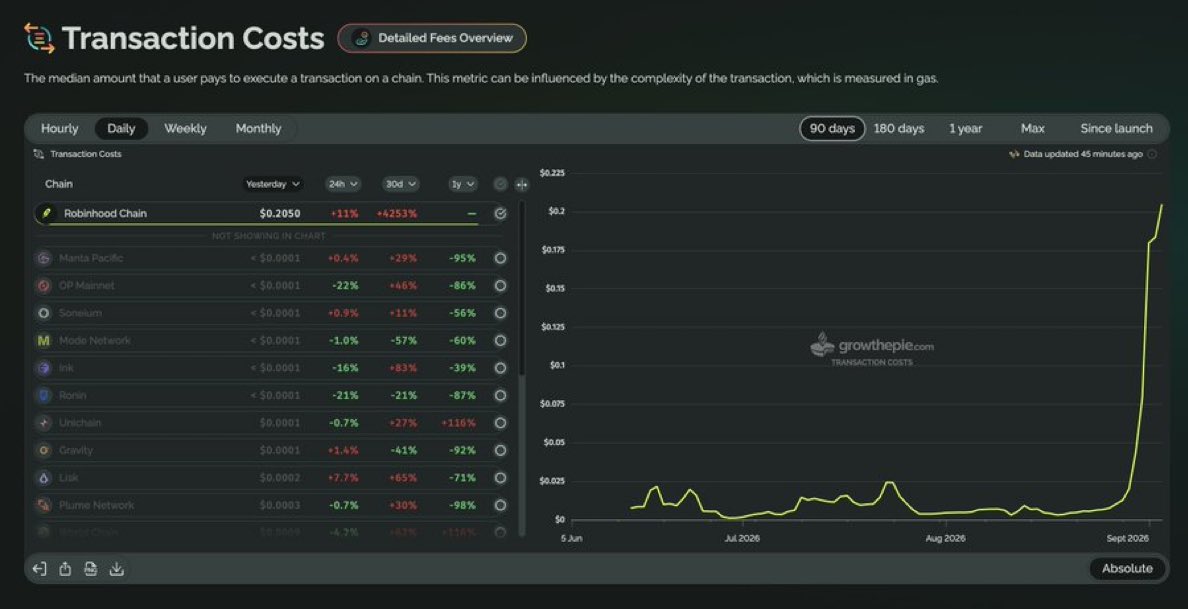Open the 1y change dropdown
This screenshot has height=609, width=1188.
point(463,184)
